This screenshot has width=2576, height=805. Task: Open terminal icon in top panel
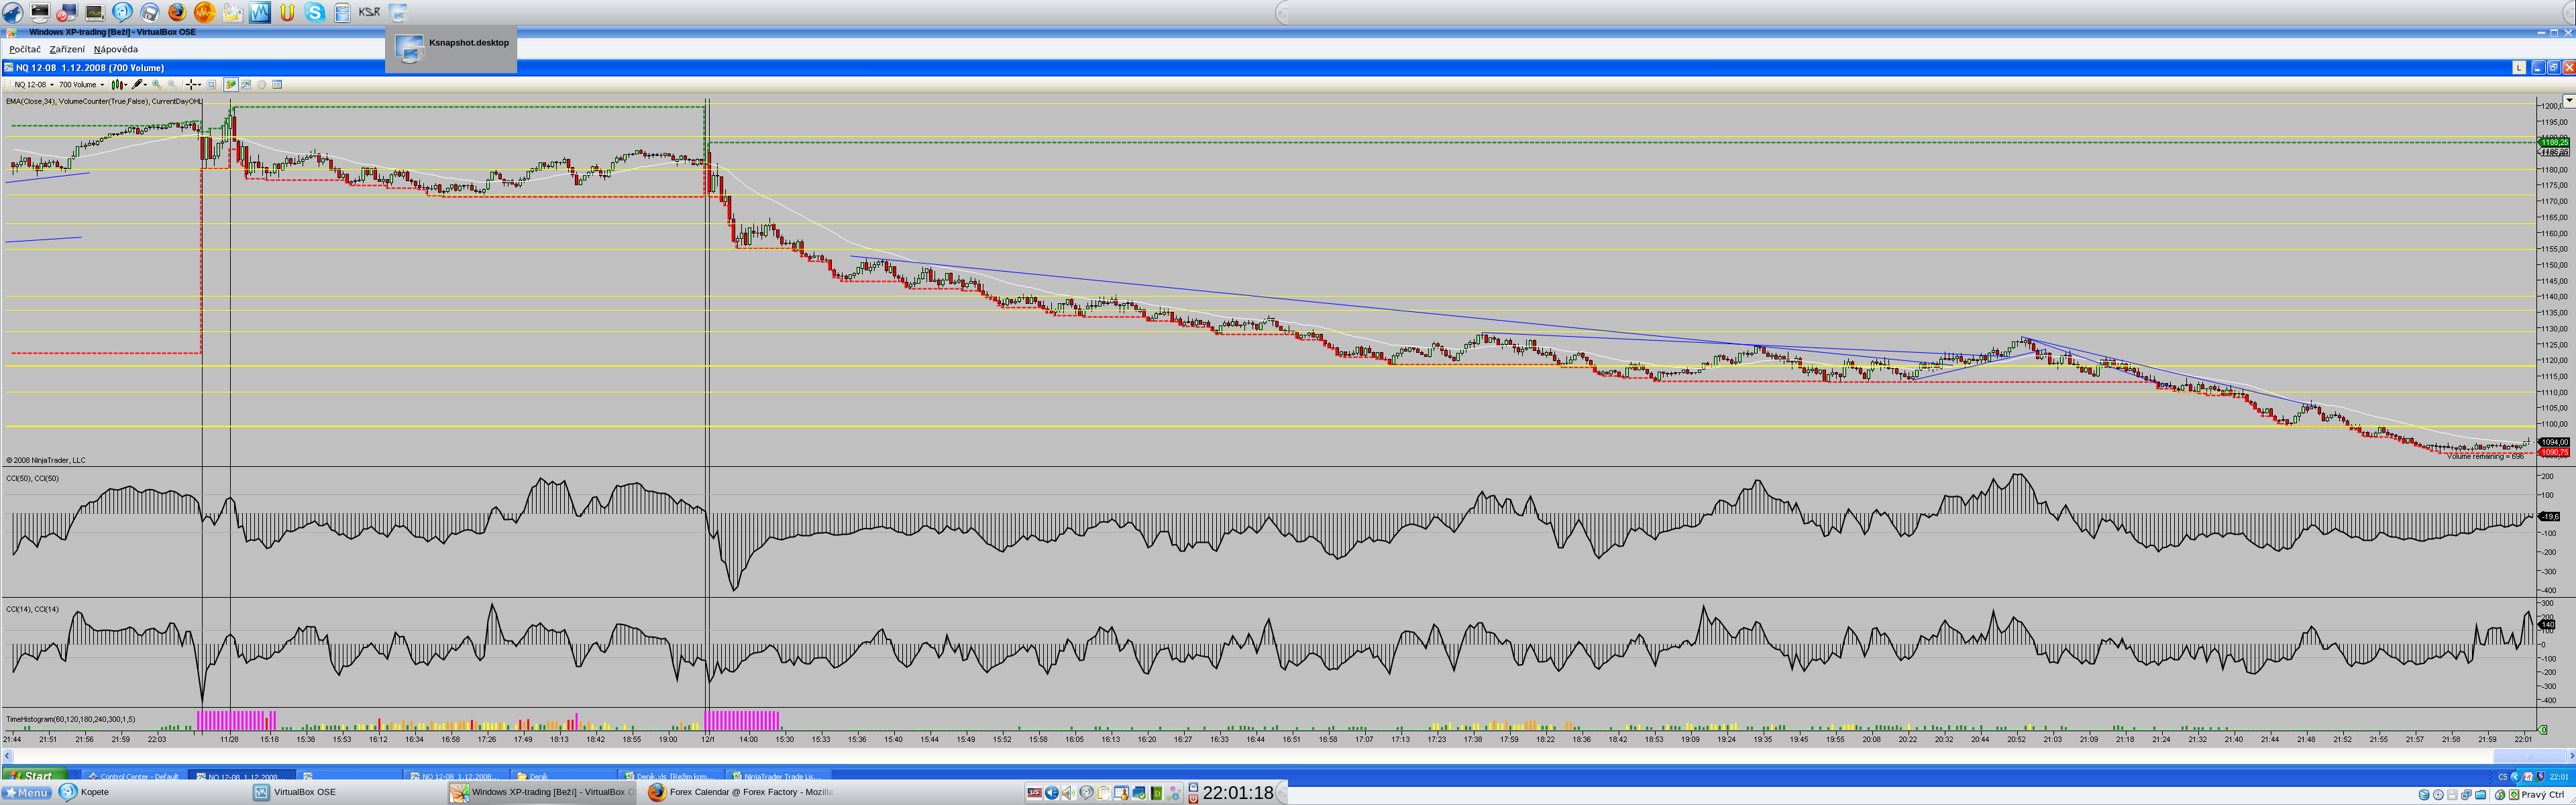40,12
